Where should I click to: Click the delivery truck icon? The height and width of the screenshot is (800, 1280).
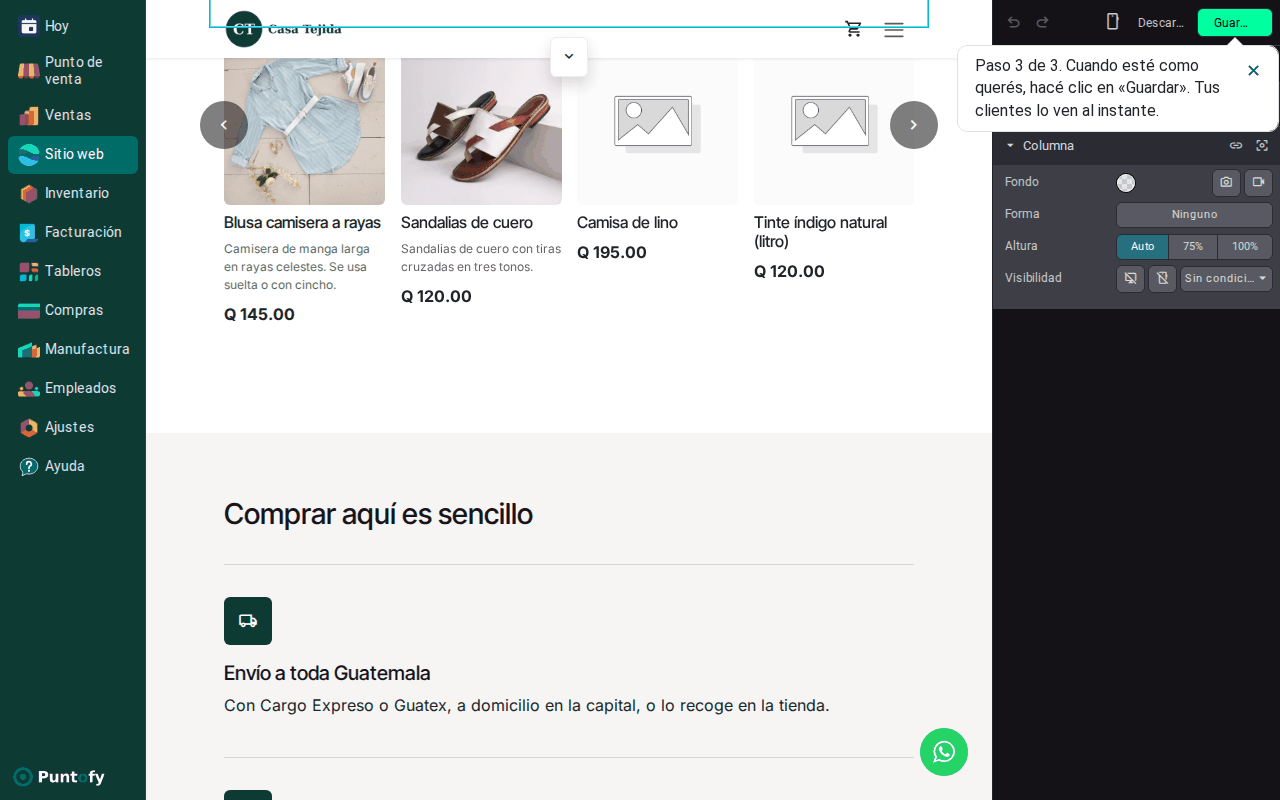(248, 621)
